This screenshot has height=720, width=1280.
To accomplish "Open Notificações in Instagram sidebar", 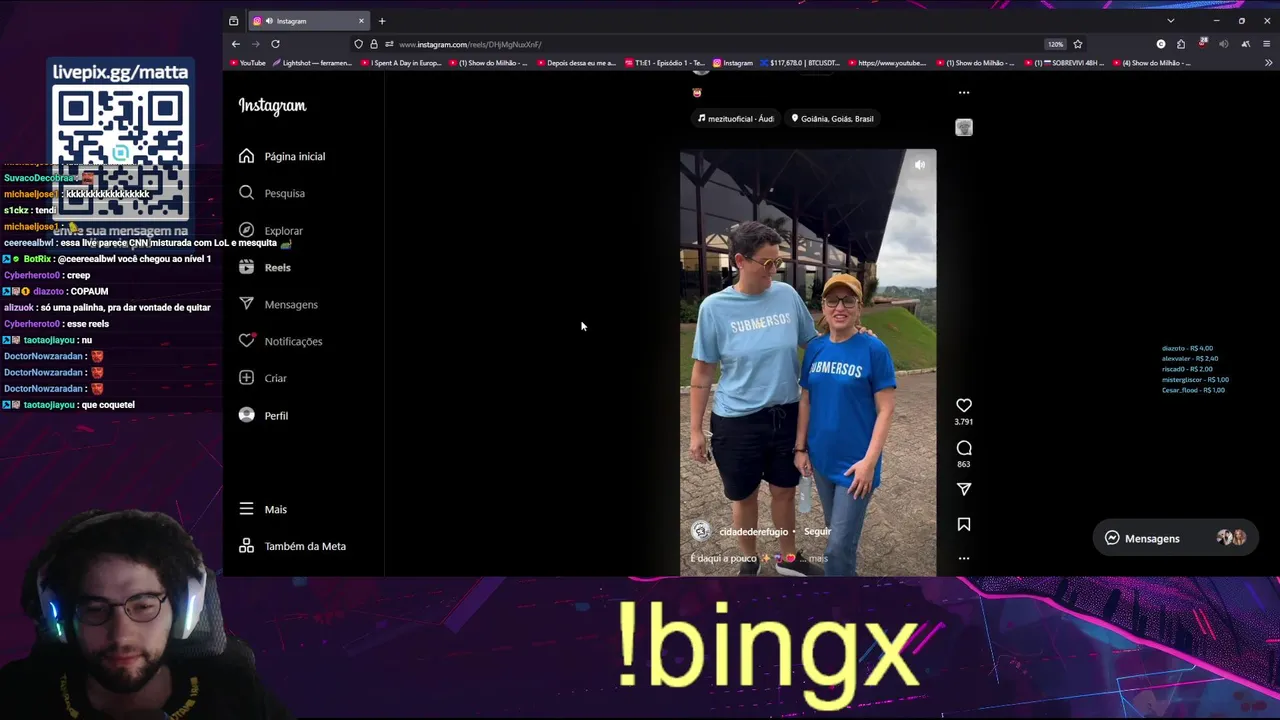I will (x=281, y=341).
